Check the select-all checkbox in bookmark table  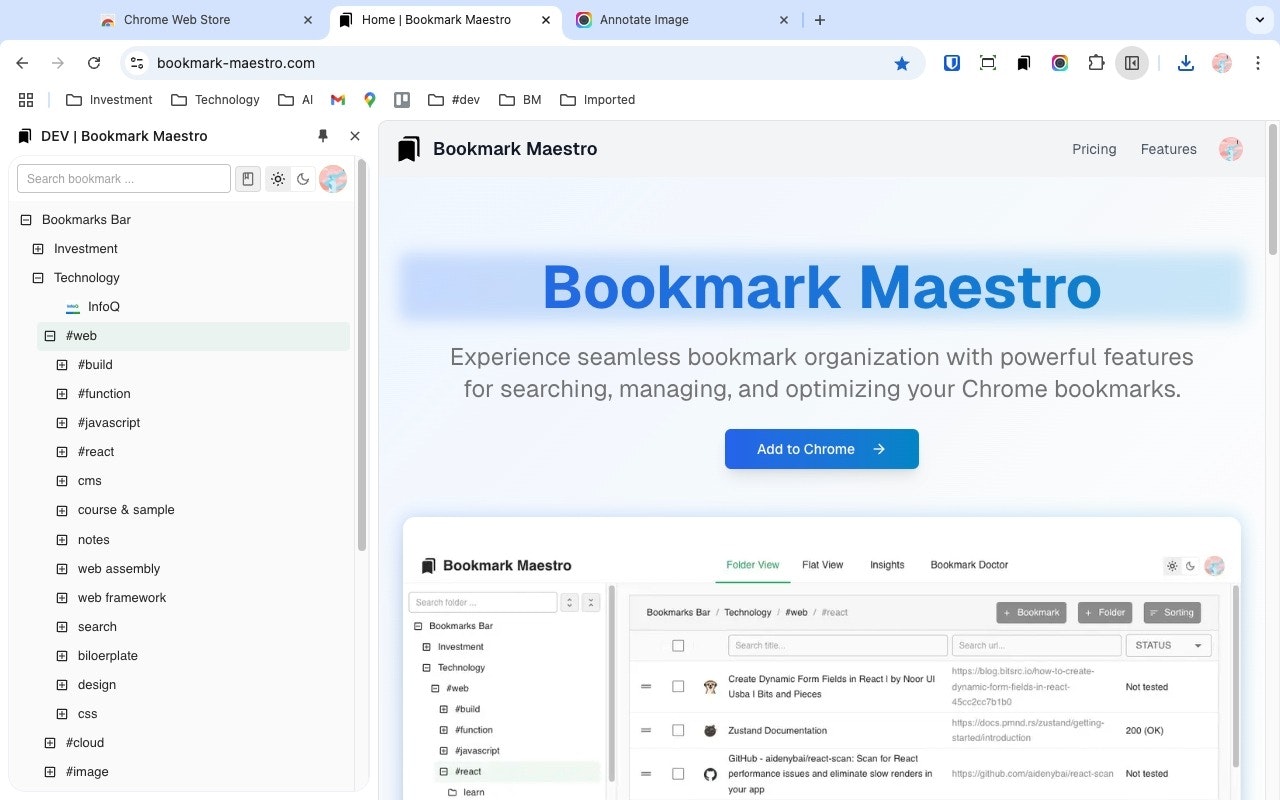pos(678,645)
